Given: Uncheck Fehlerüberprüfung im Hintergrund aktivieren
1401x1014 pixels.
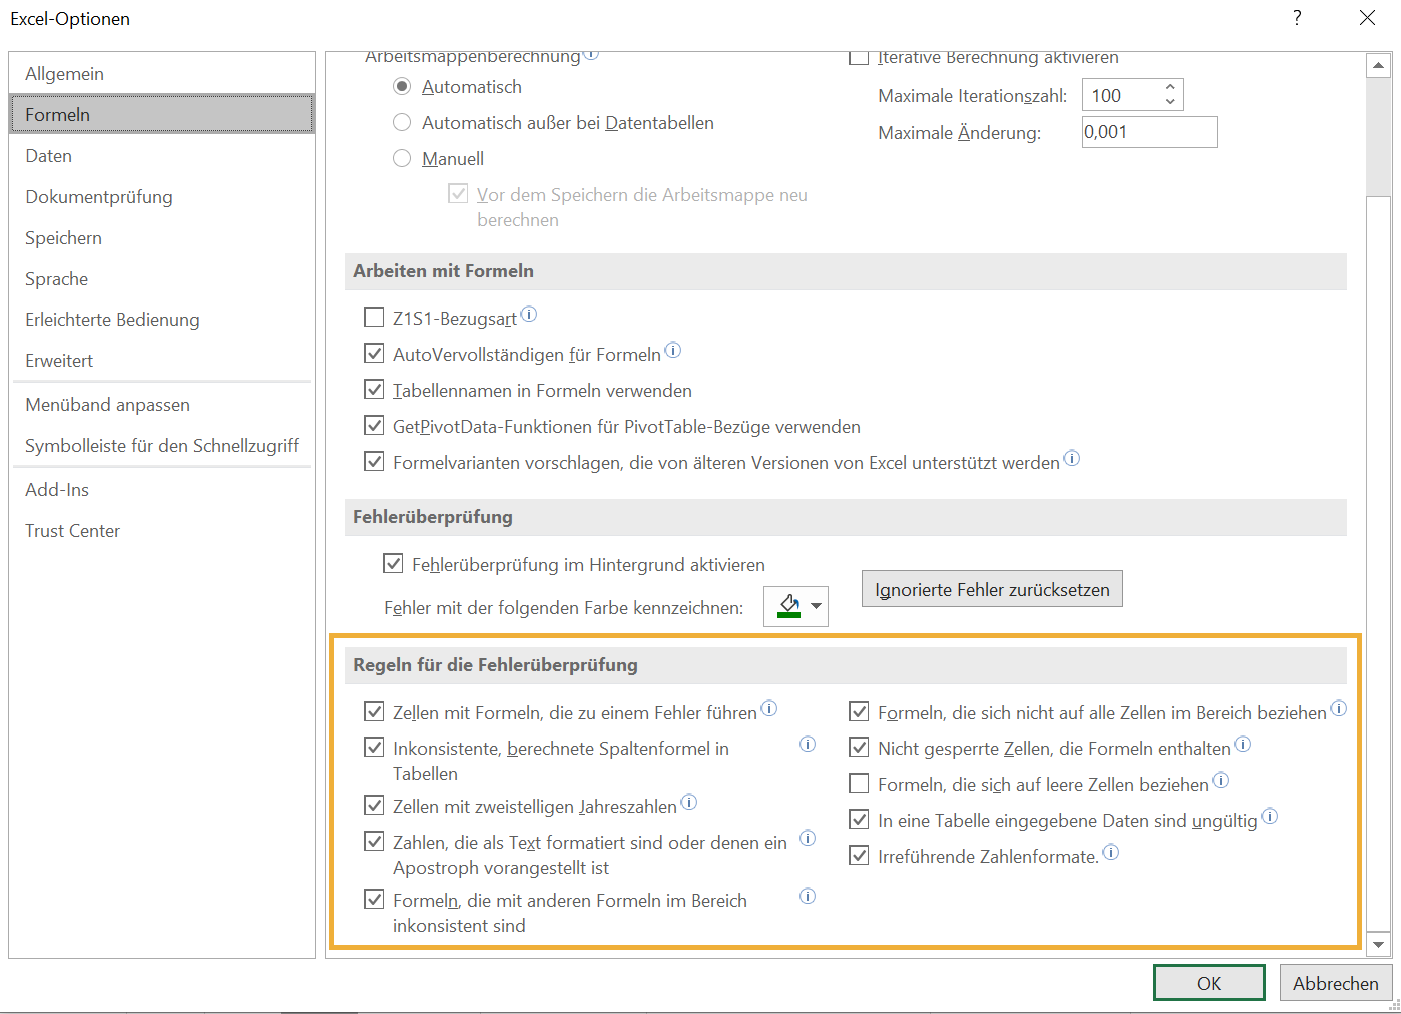Looking at the screenshot, I should coord(393,564).
